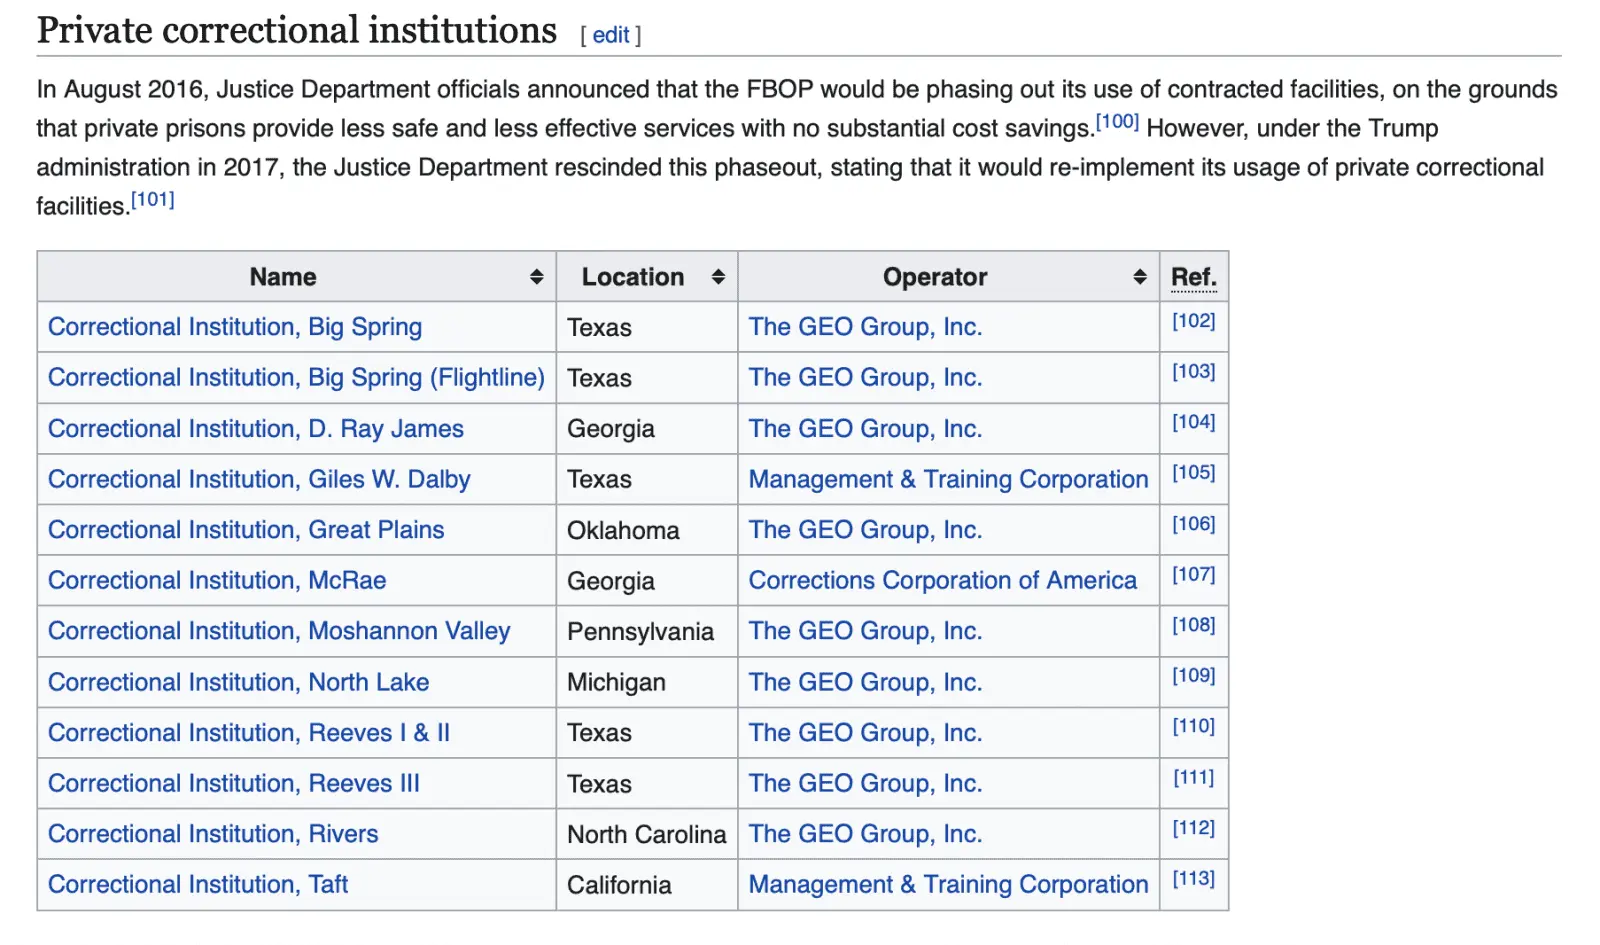Screen dimensions: 1600x945
Task: Visit Corrections Corporation of America link
Action: 942,581
